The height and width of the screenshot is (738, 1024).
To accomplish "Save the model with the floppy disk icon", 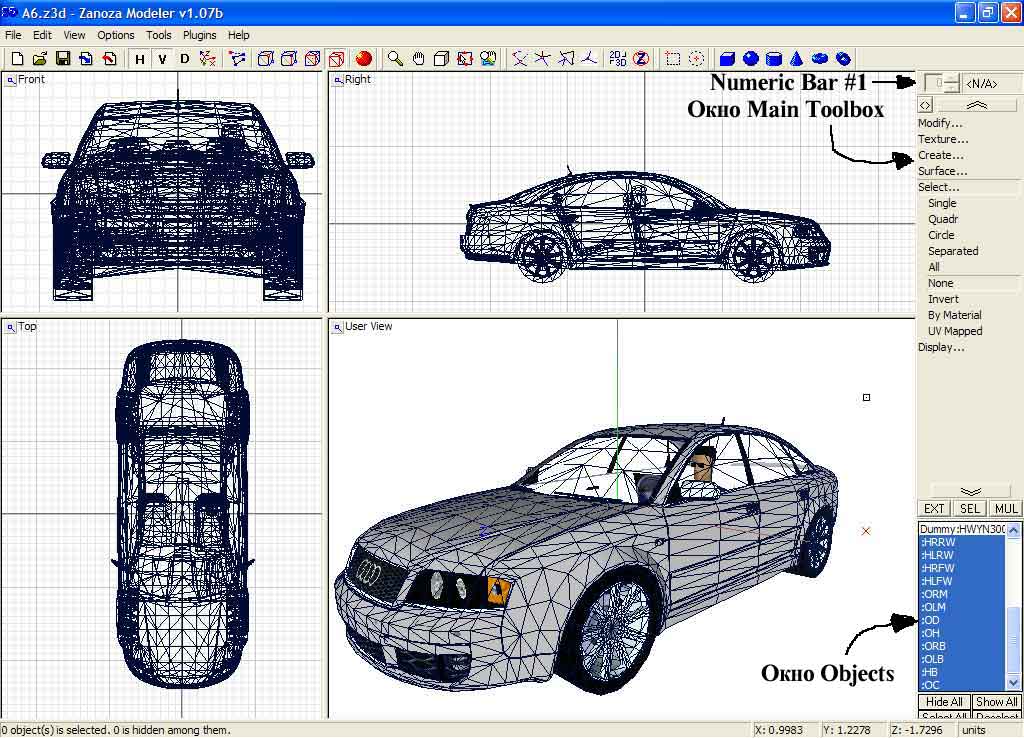I will pos(63,59).
